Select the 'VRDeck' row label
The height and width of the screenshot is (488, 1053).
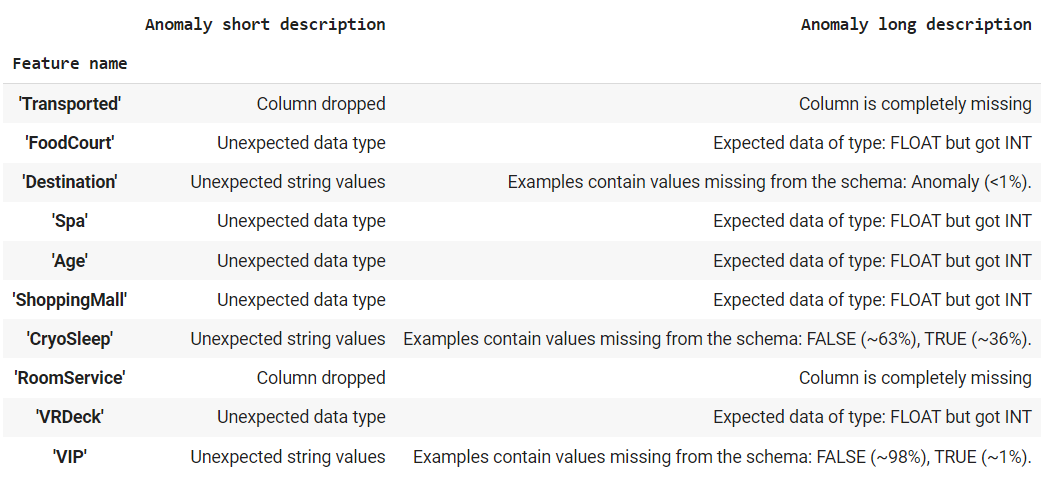click(70, 417)
